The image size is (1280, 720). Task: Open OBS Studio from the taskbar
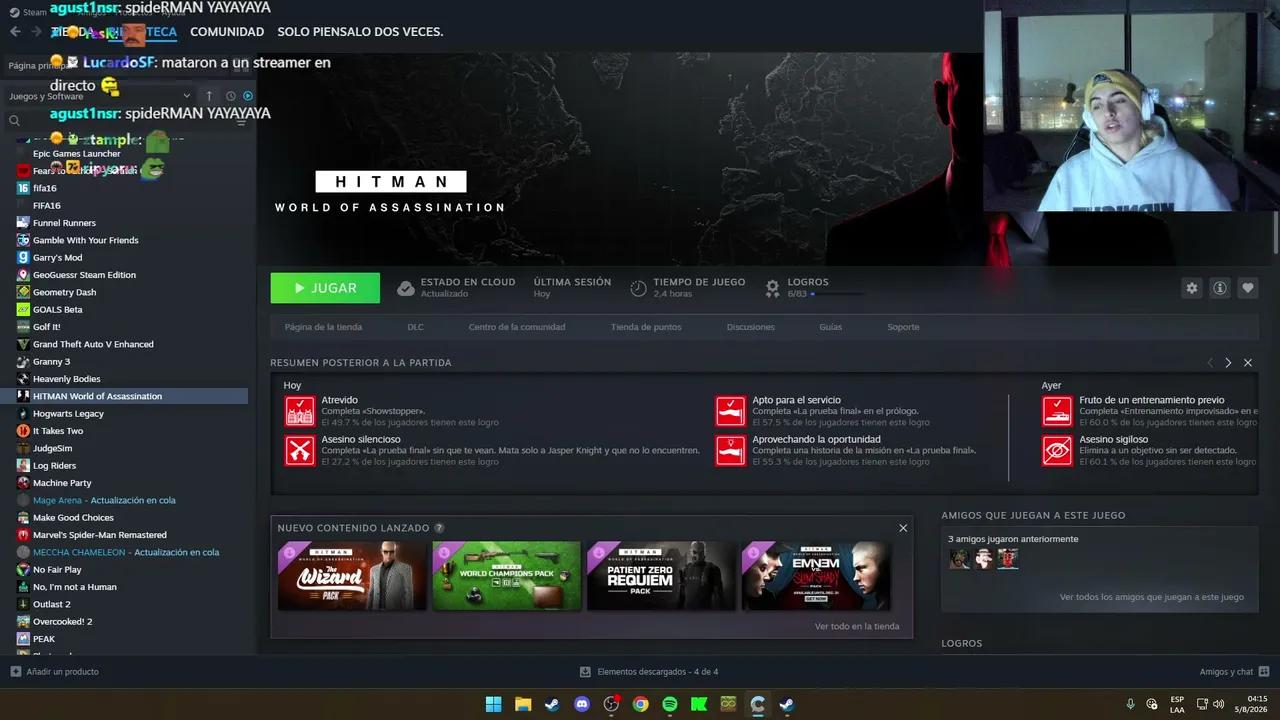point(611,704)
